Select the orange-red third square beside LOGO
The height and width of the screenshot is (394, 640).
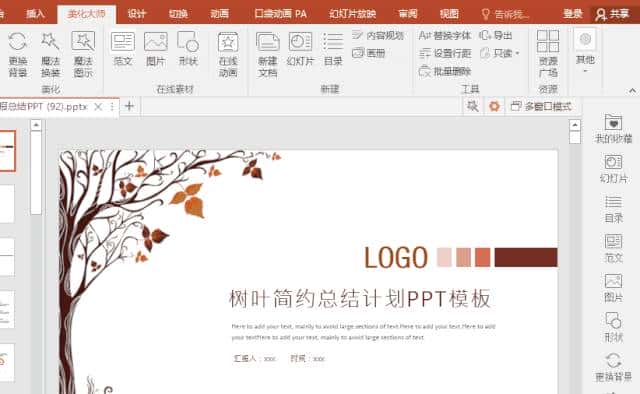(x=482, y=257)
